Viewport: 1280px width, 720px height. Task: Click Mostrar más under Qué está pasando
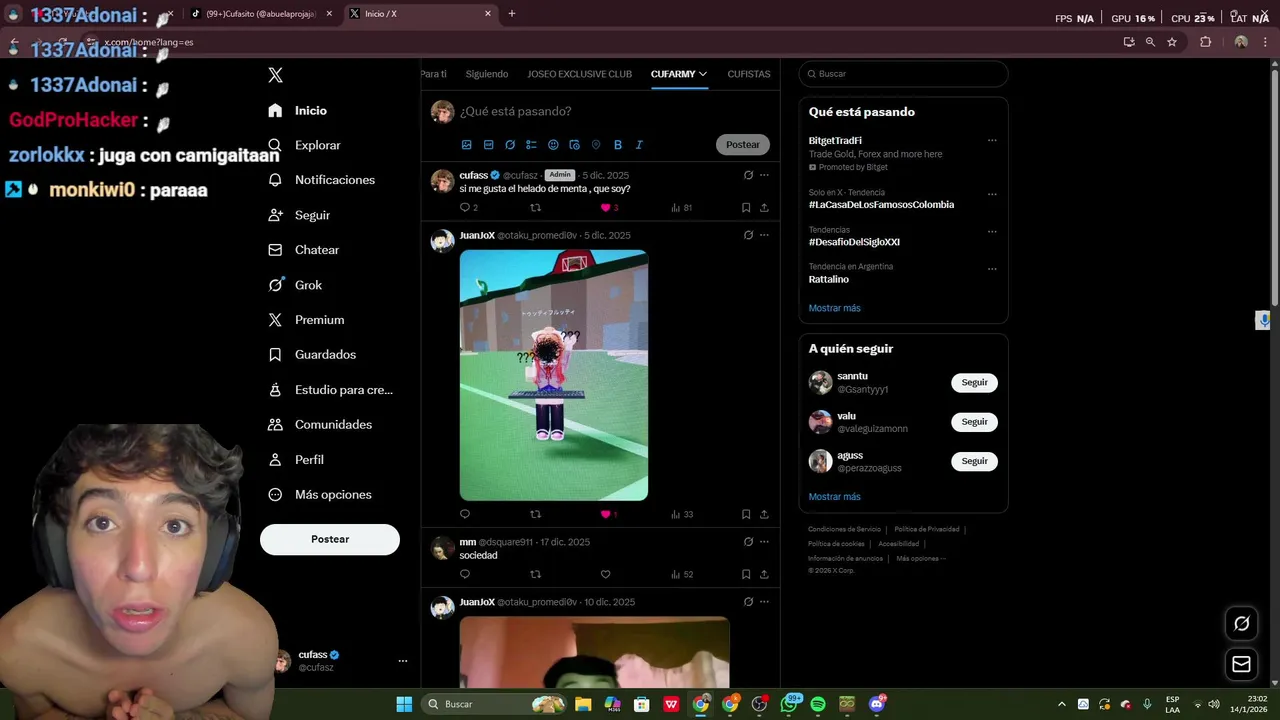(834, 308)
